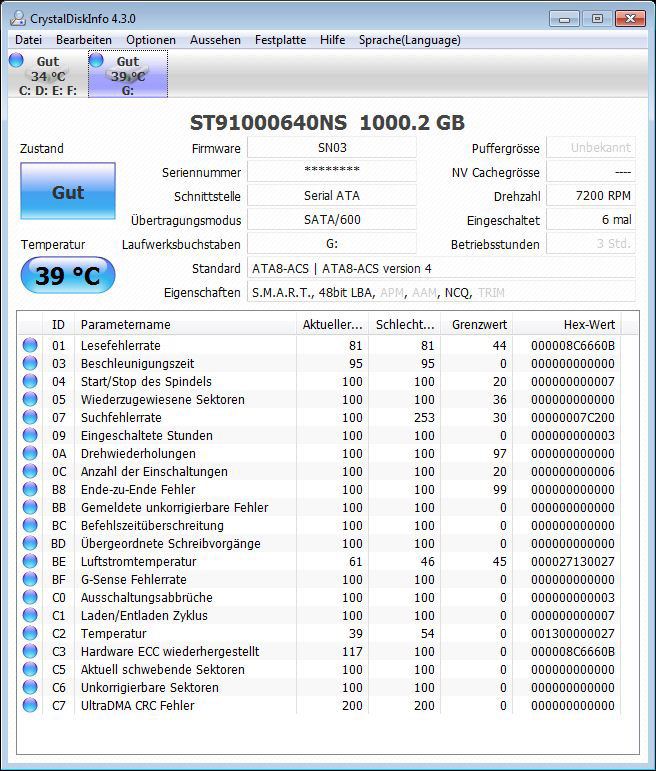The width and height of the screenshot is (656, 771).
Task: Click the status orb for Beschleunigungszeit
Action: [30, 363]
